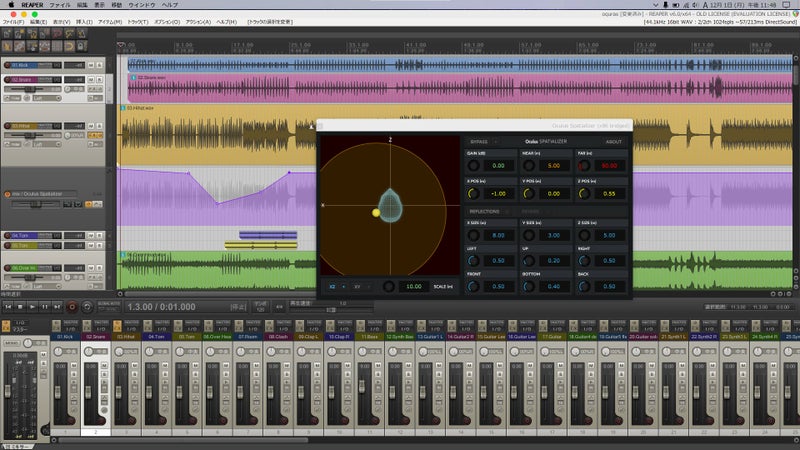Click the X POS value field showing -1.00

click(498, 194)
